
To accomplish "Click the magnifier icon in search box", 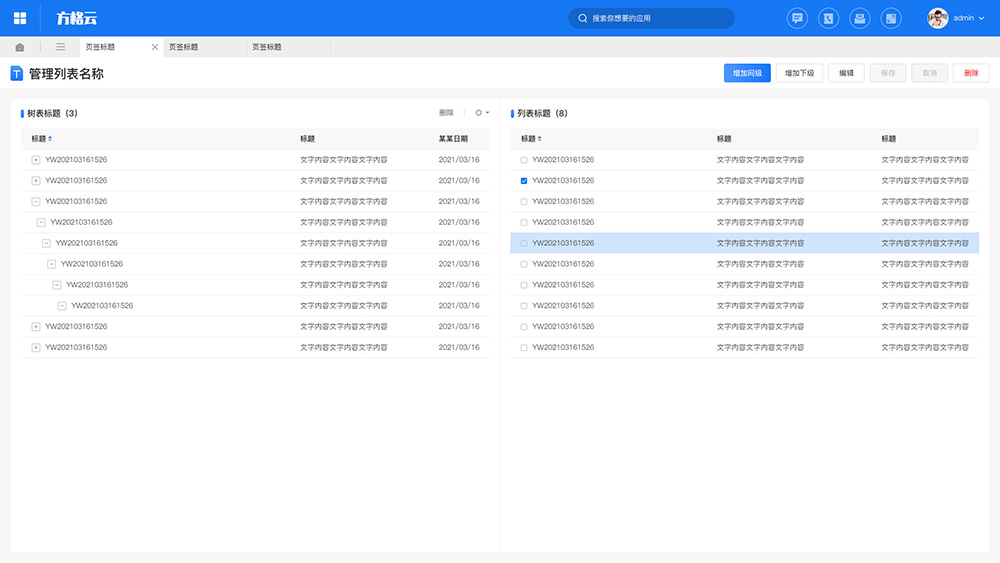I will tap(582, 18).
